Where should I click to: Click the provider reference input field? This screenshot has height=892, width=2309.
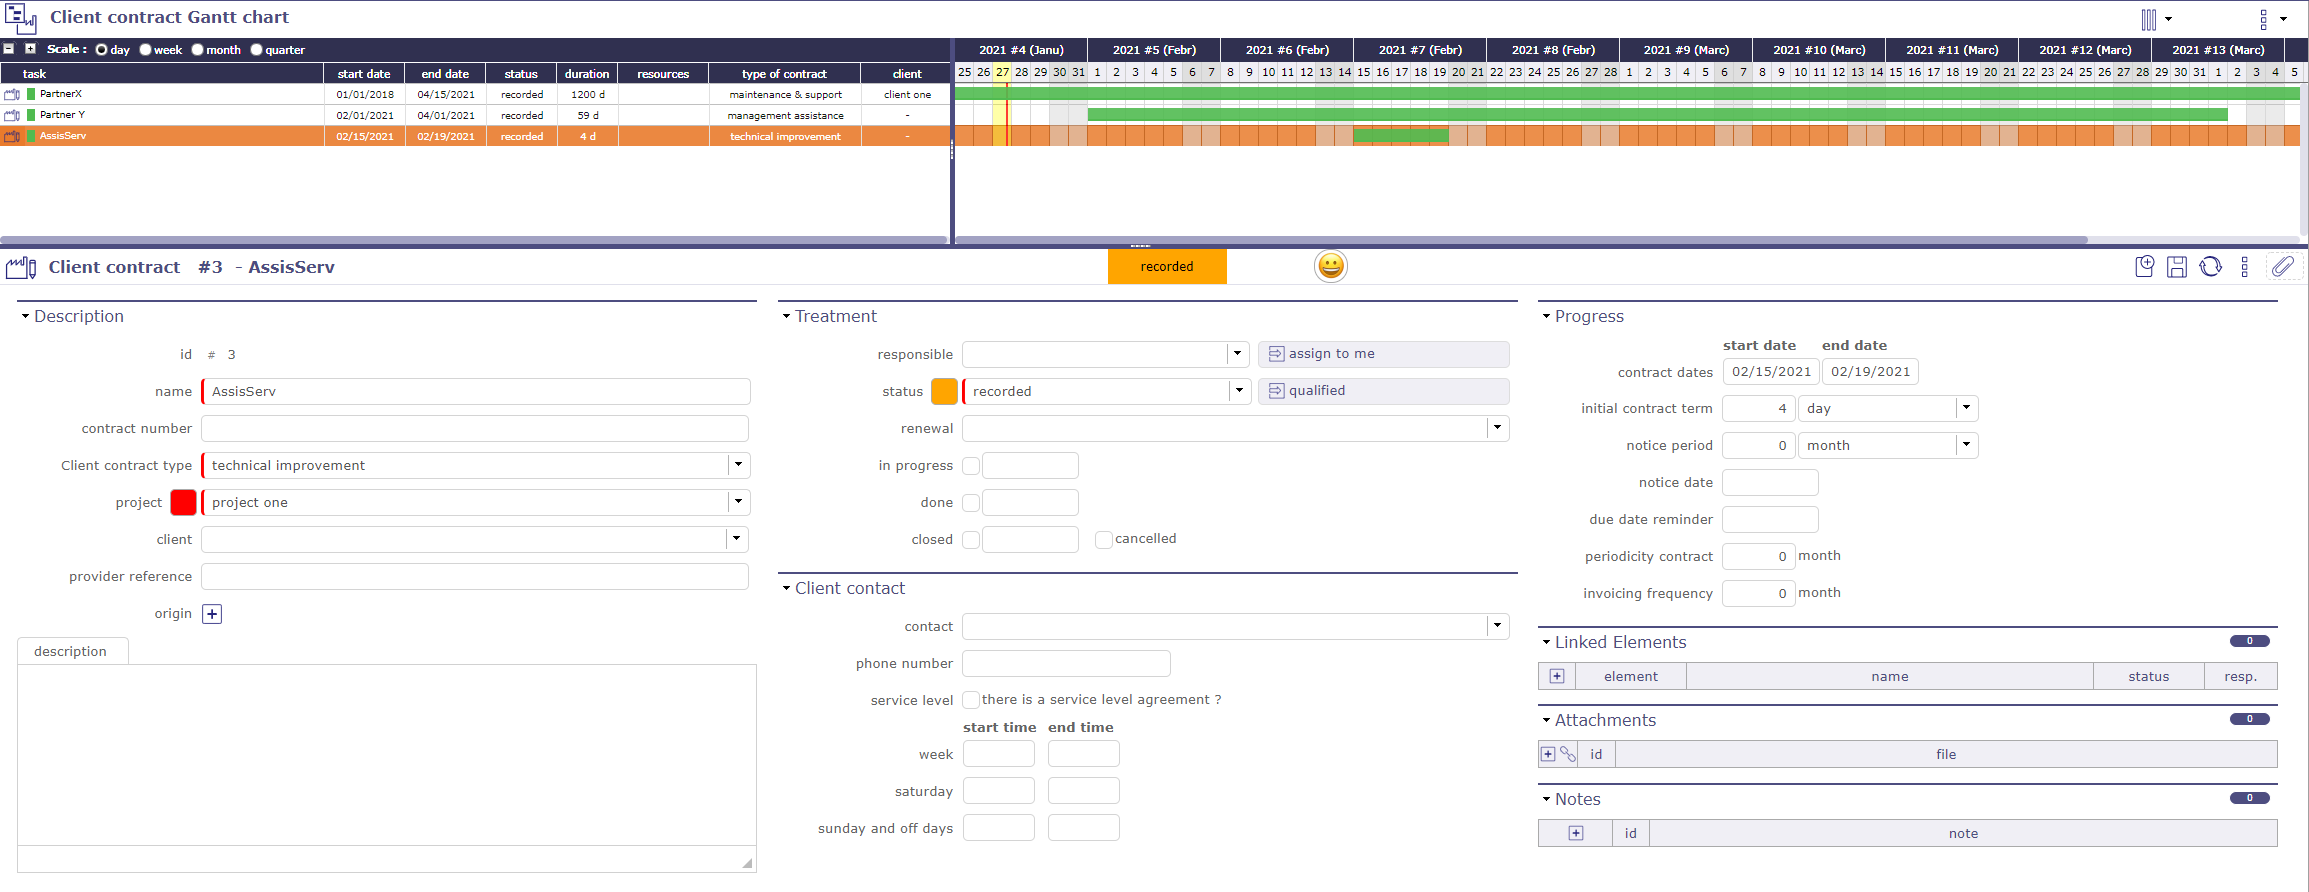(475, 576)
